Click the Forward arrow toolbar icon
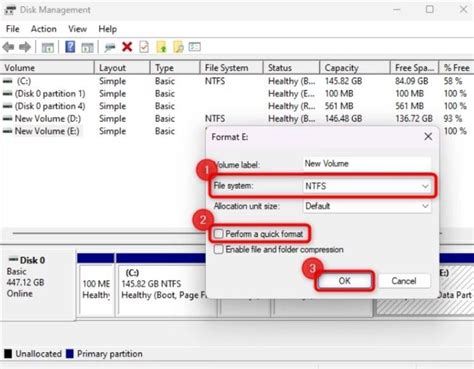This screenshot has width=474, height=369. [25, 47]
